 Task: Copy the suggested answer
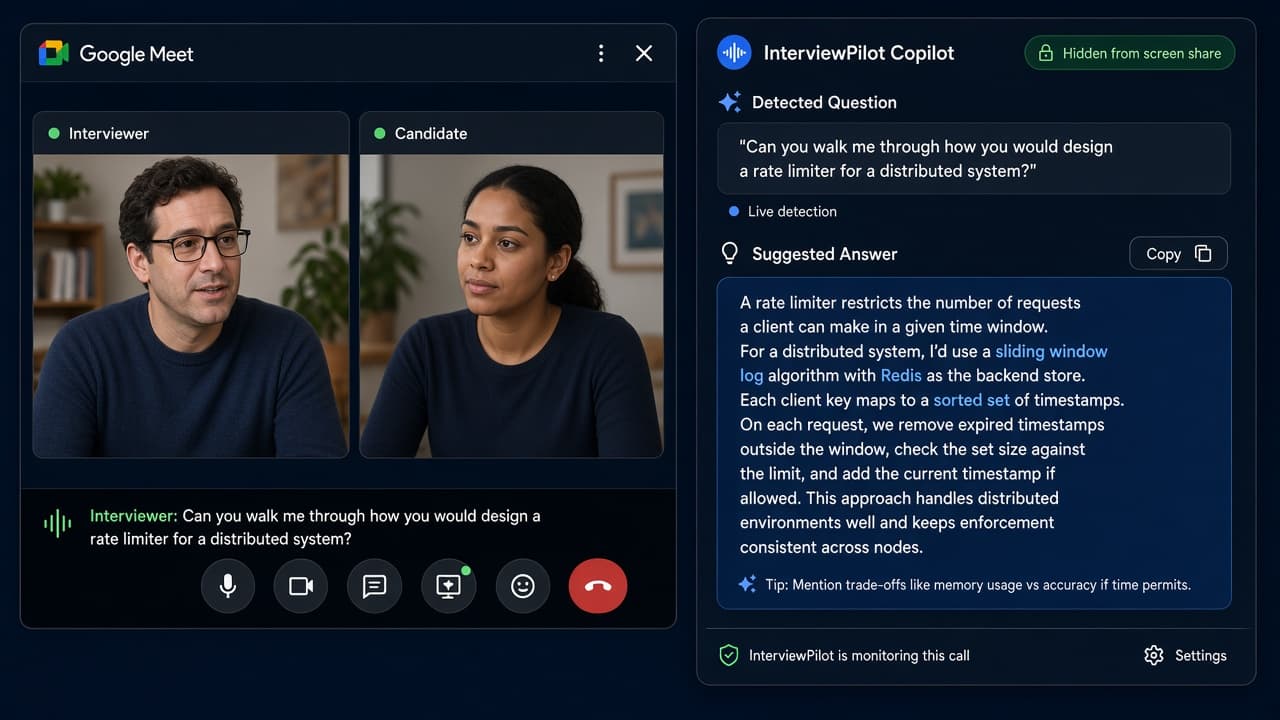click(1178, 254)
